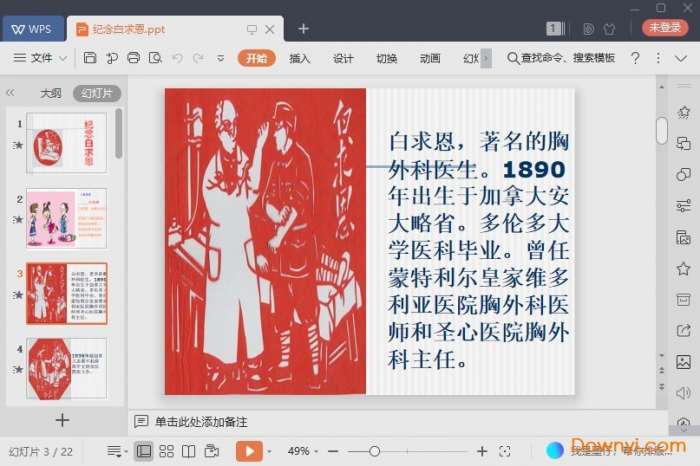Select slide 2 thumbnail with cartoon children
700x466 pixels.
click(67, 218)
